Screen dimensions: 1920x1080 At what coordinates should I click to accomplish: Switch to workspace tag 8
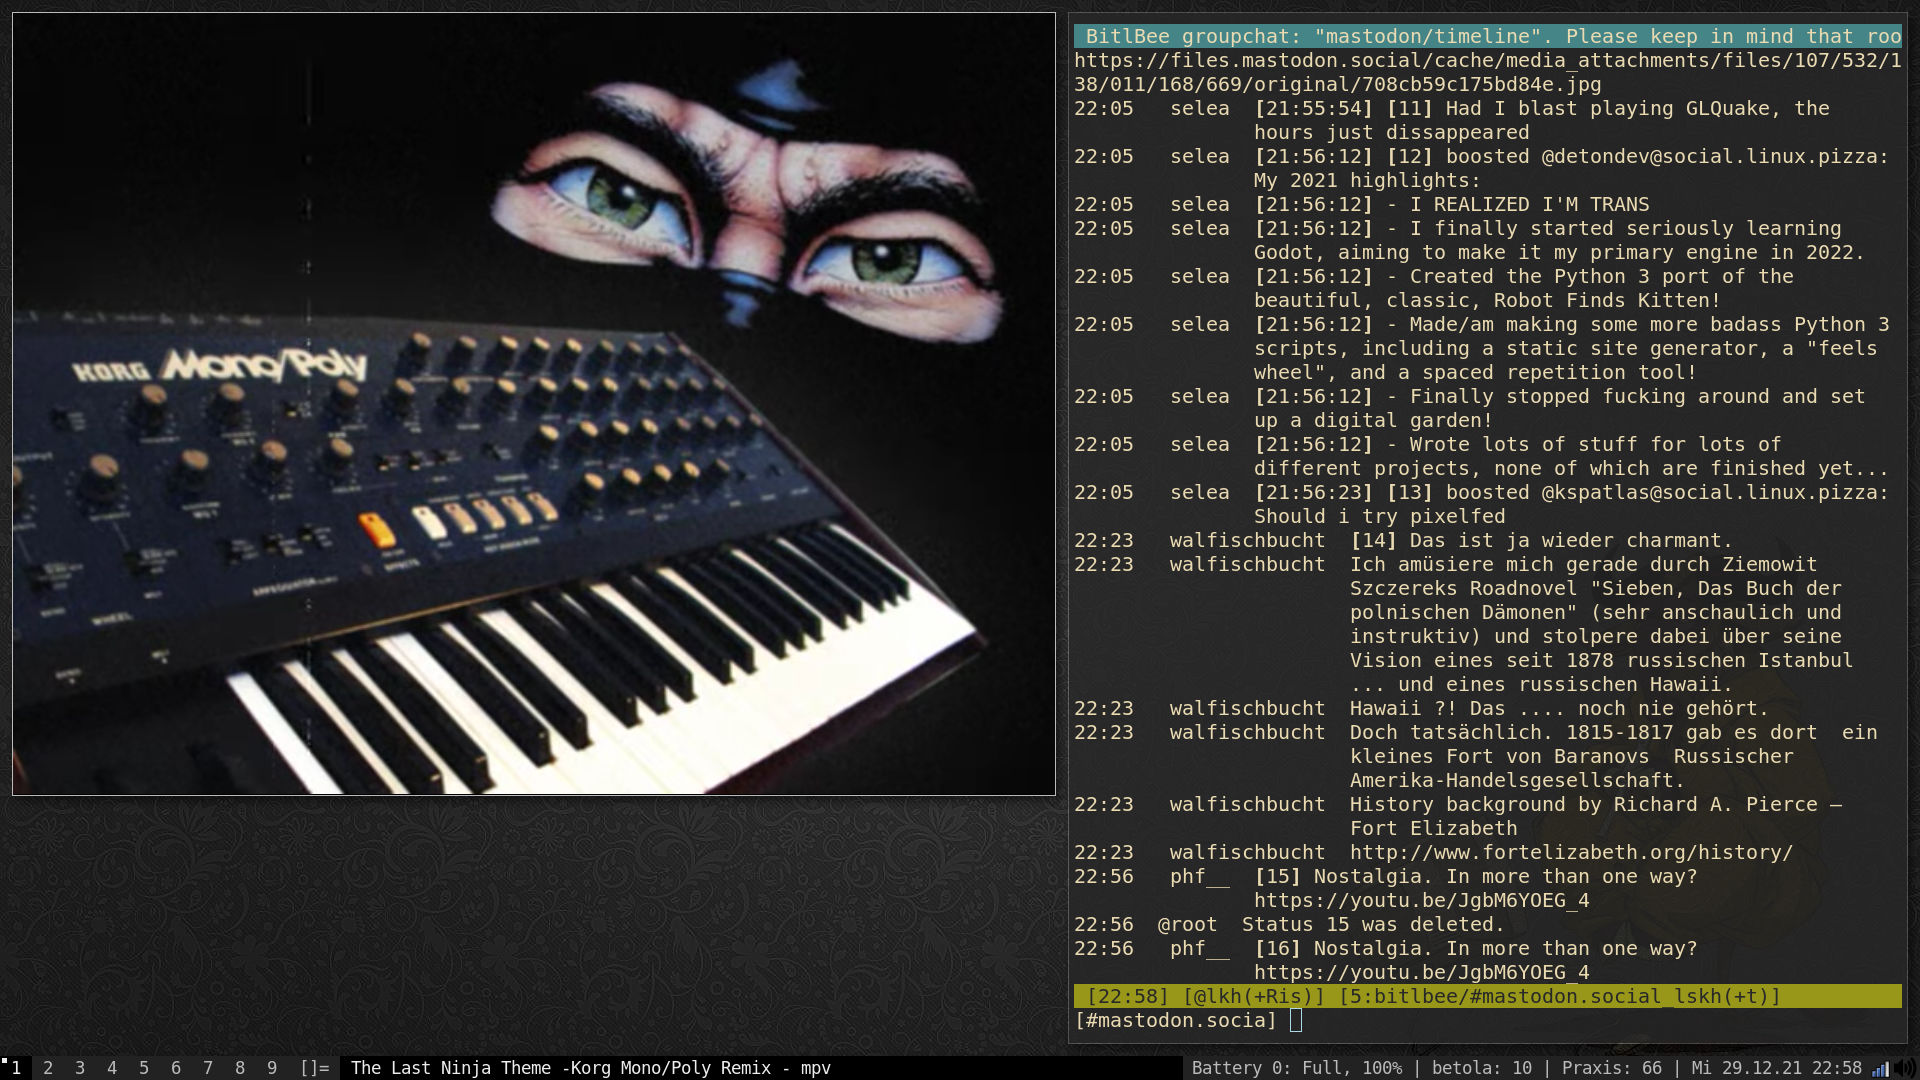pyautogui.click(x=240, y=1068)
